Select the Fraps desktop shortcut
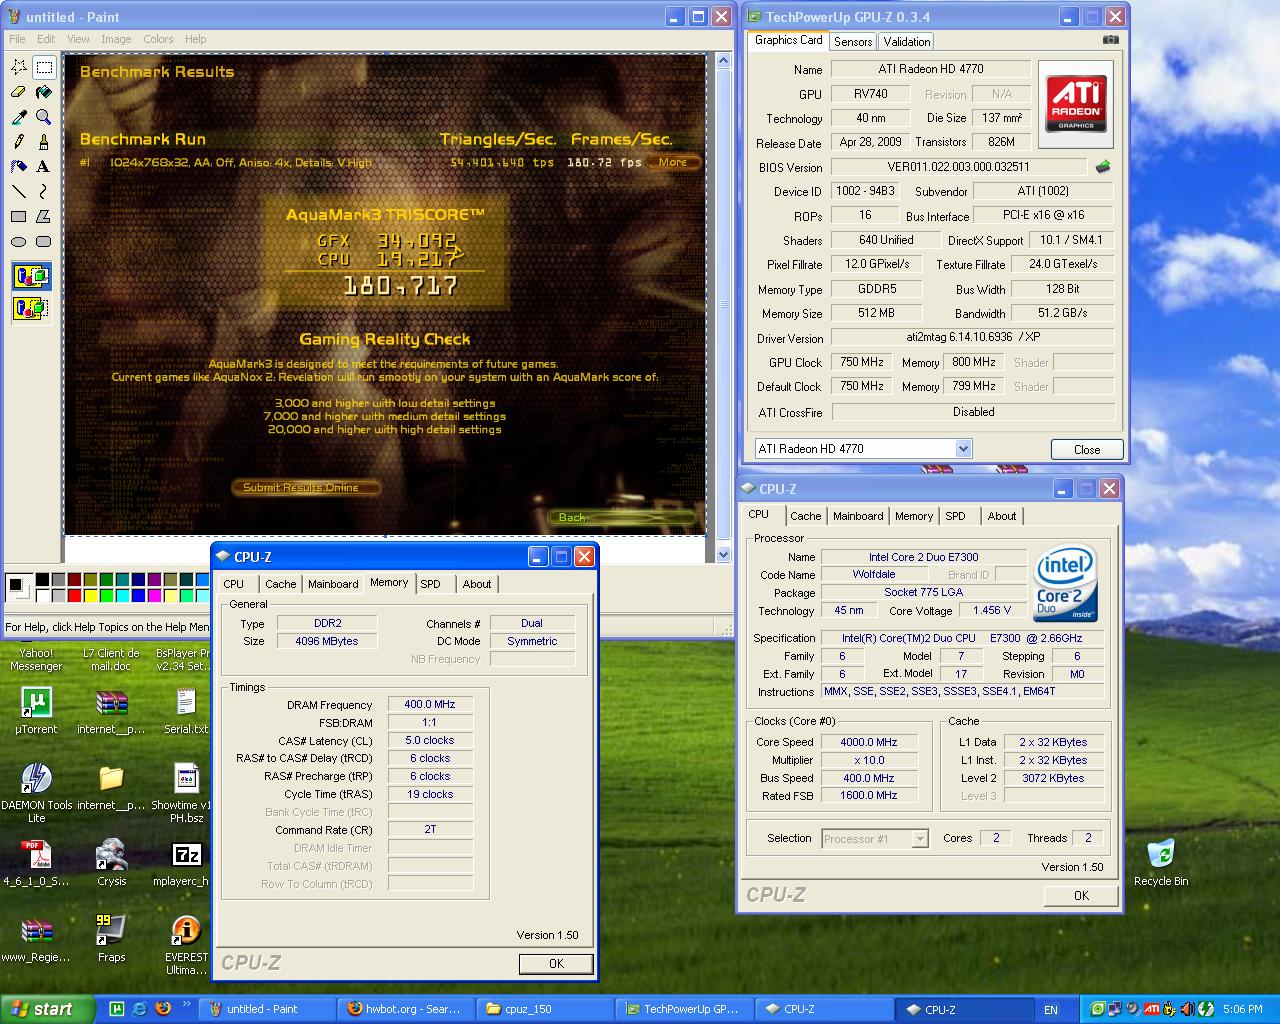This screenshot has width=1280, height=1024. [x=111, y=938]
